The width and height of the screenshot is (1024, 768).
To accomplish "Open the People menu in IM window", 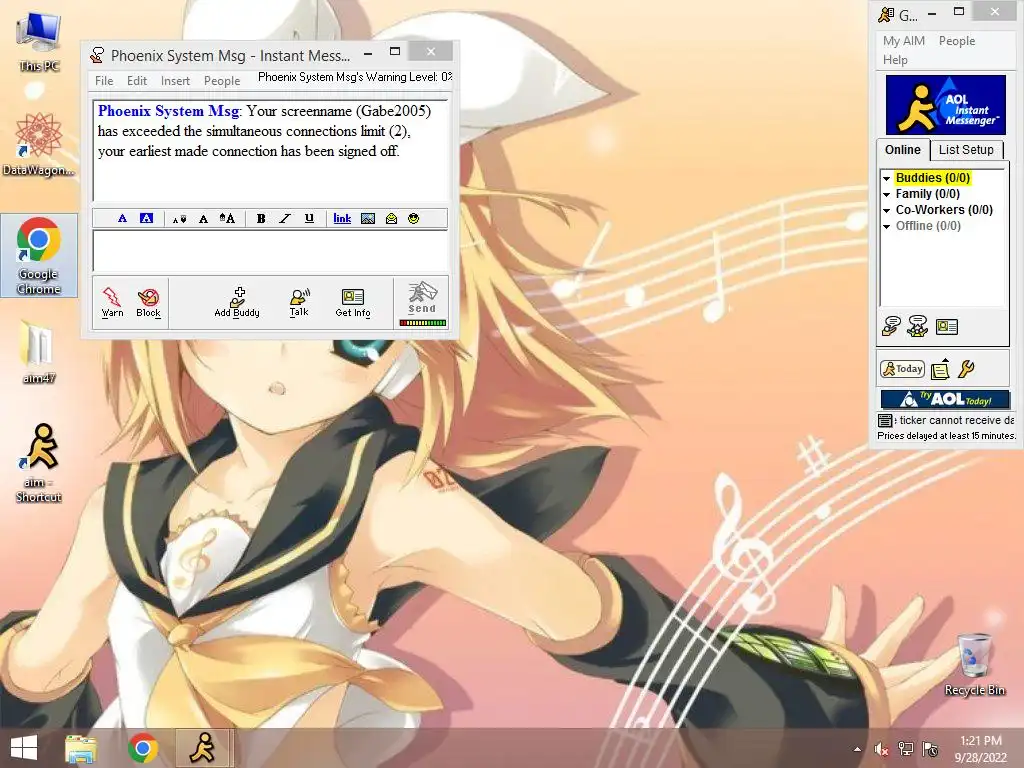I will 222,81.
